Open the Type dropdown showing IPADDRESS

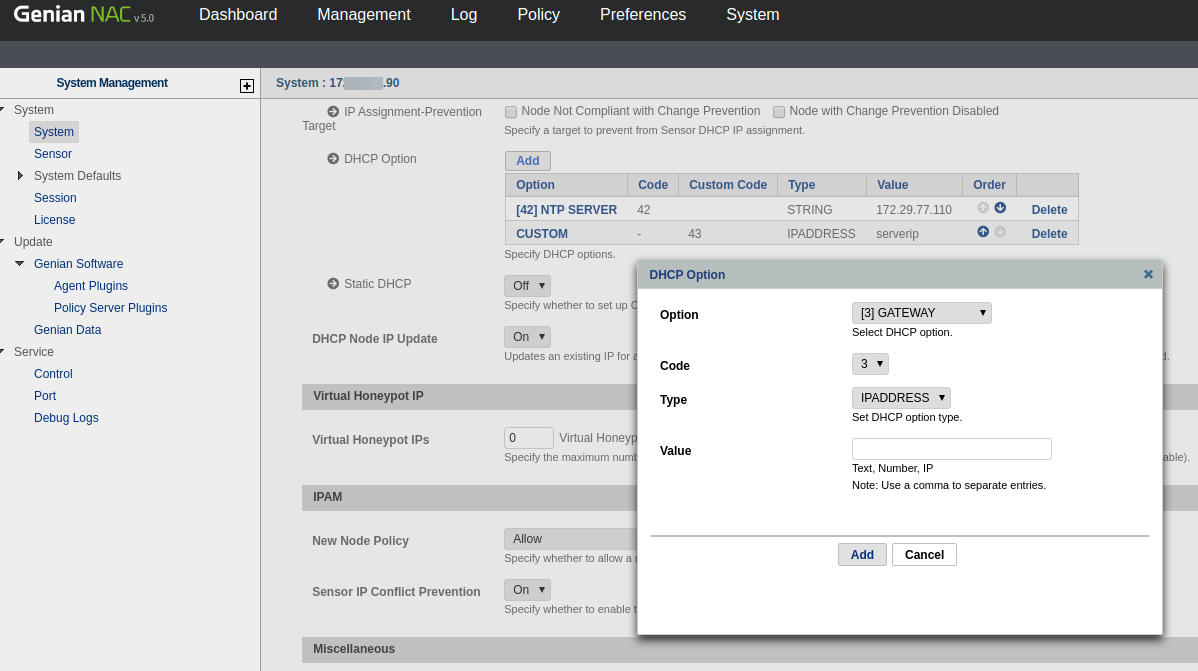tap(901, 398)
